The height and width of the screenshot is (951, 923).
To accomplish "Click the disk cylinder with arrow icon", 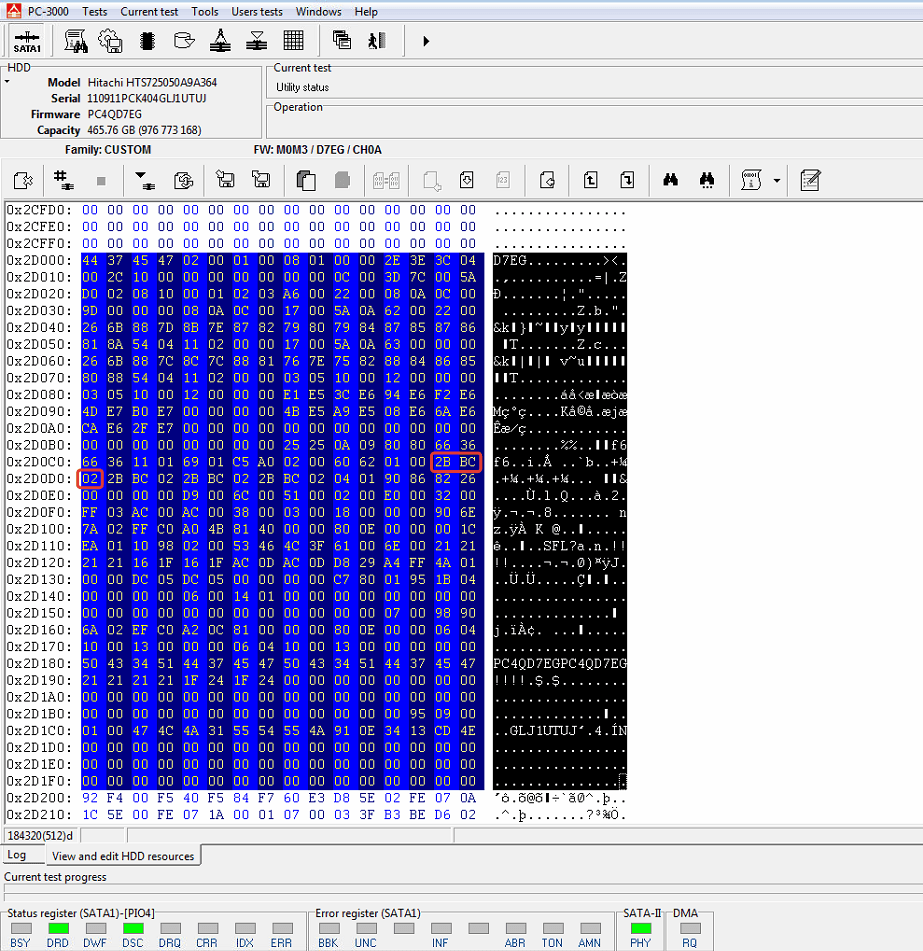I will (x=184, y=41).
